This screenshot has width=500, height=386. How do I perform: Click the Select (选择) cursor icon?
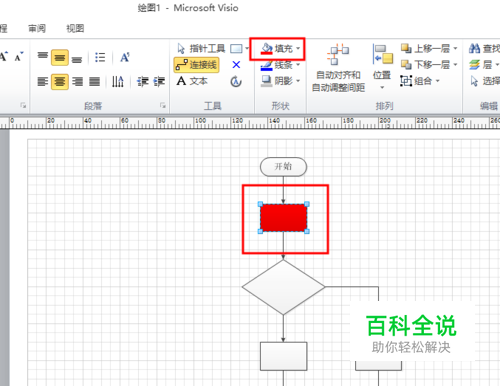pyautogui.click(x=474, y=81)
